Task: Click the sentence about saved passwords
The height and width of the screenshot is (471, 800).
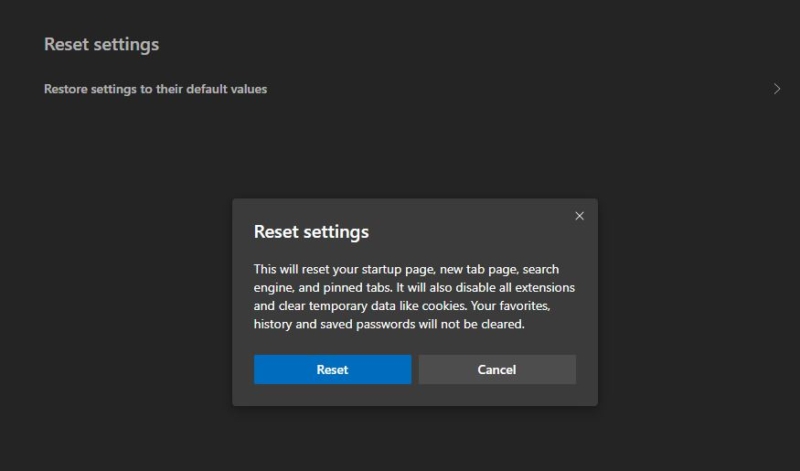Action: 389,324
